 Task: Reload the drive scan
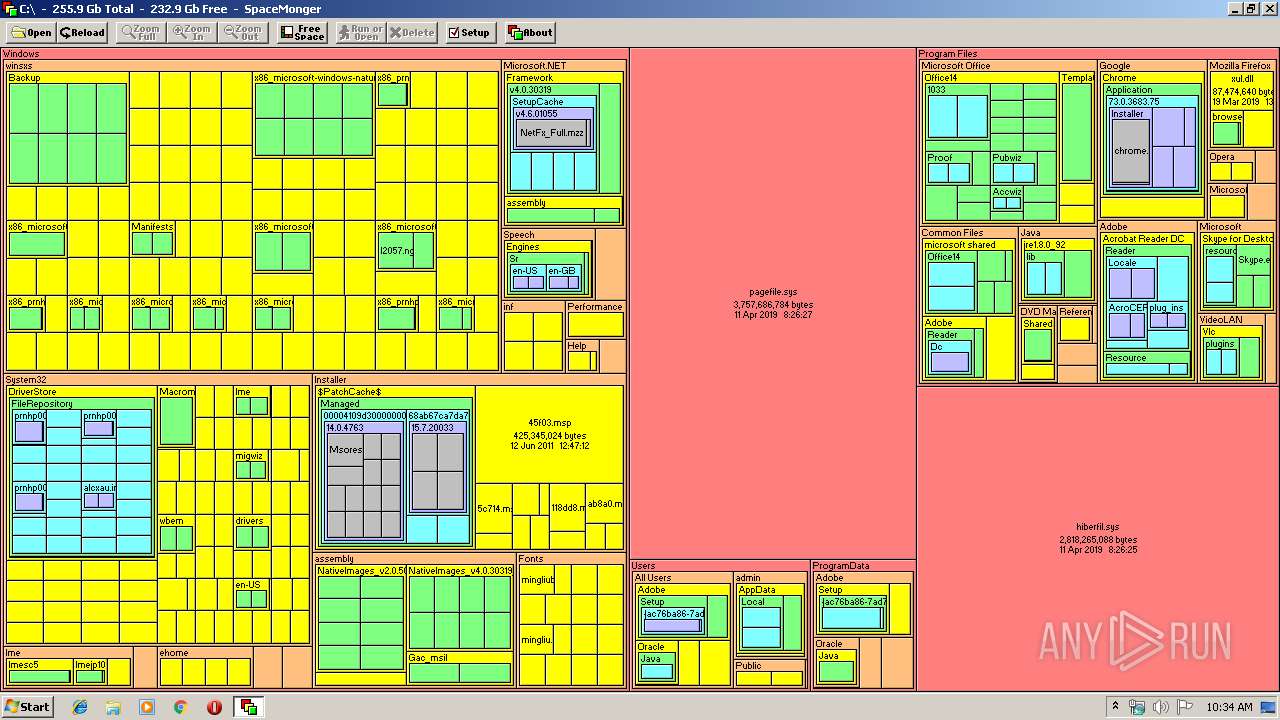click(x=82, y=32)
